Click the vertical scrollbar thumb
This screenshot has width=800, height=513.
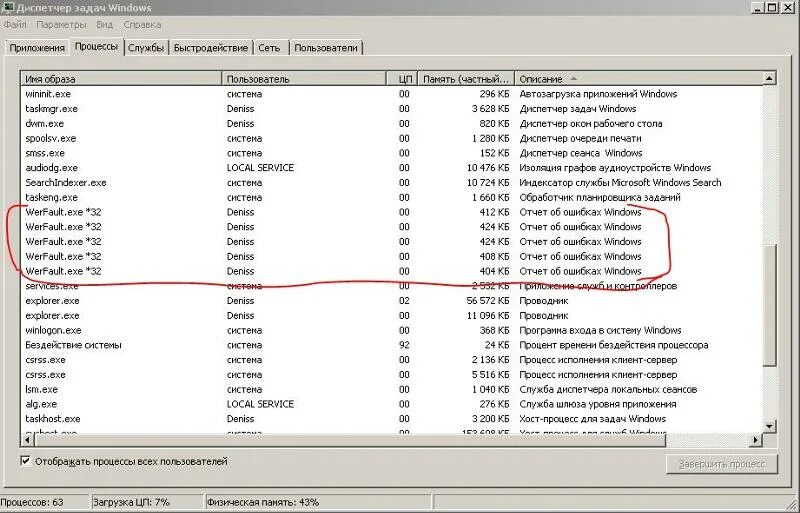click(x=769, y=304)
